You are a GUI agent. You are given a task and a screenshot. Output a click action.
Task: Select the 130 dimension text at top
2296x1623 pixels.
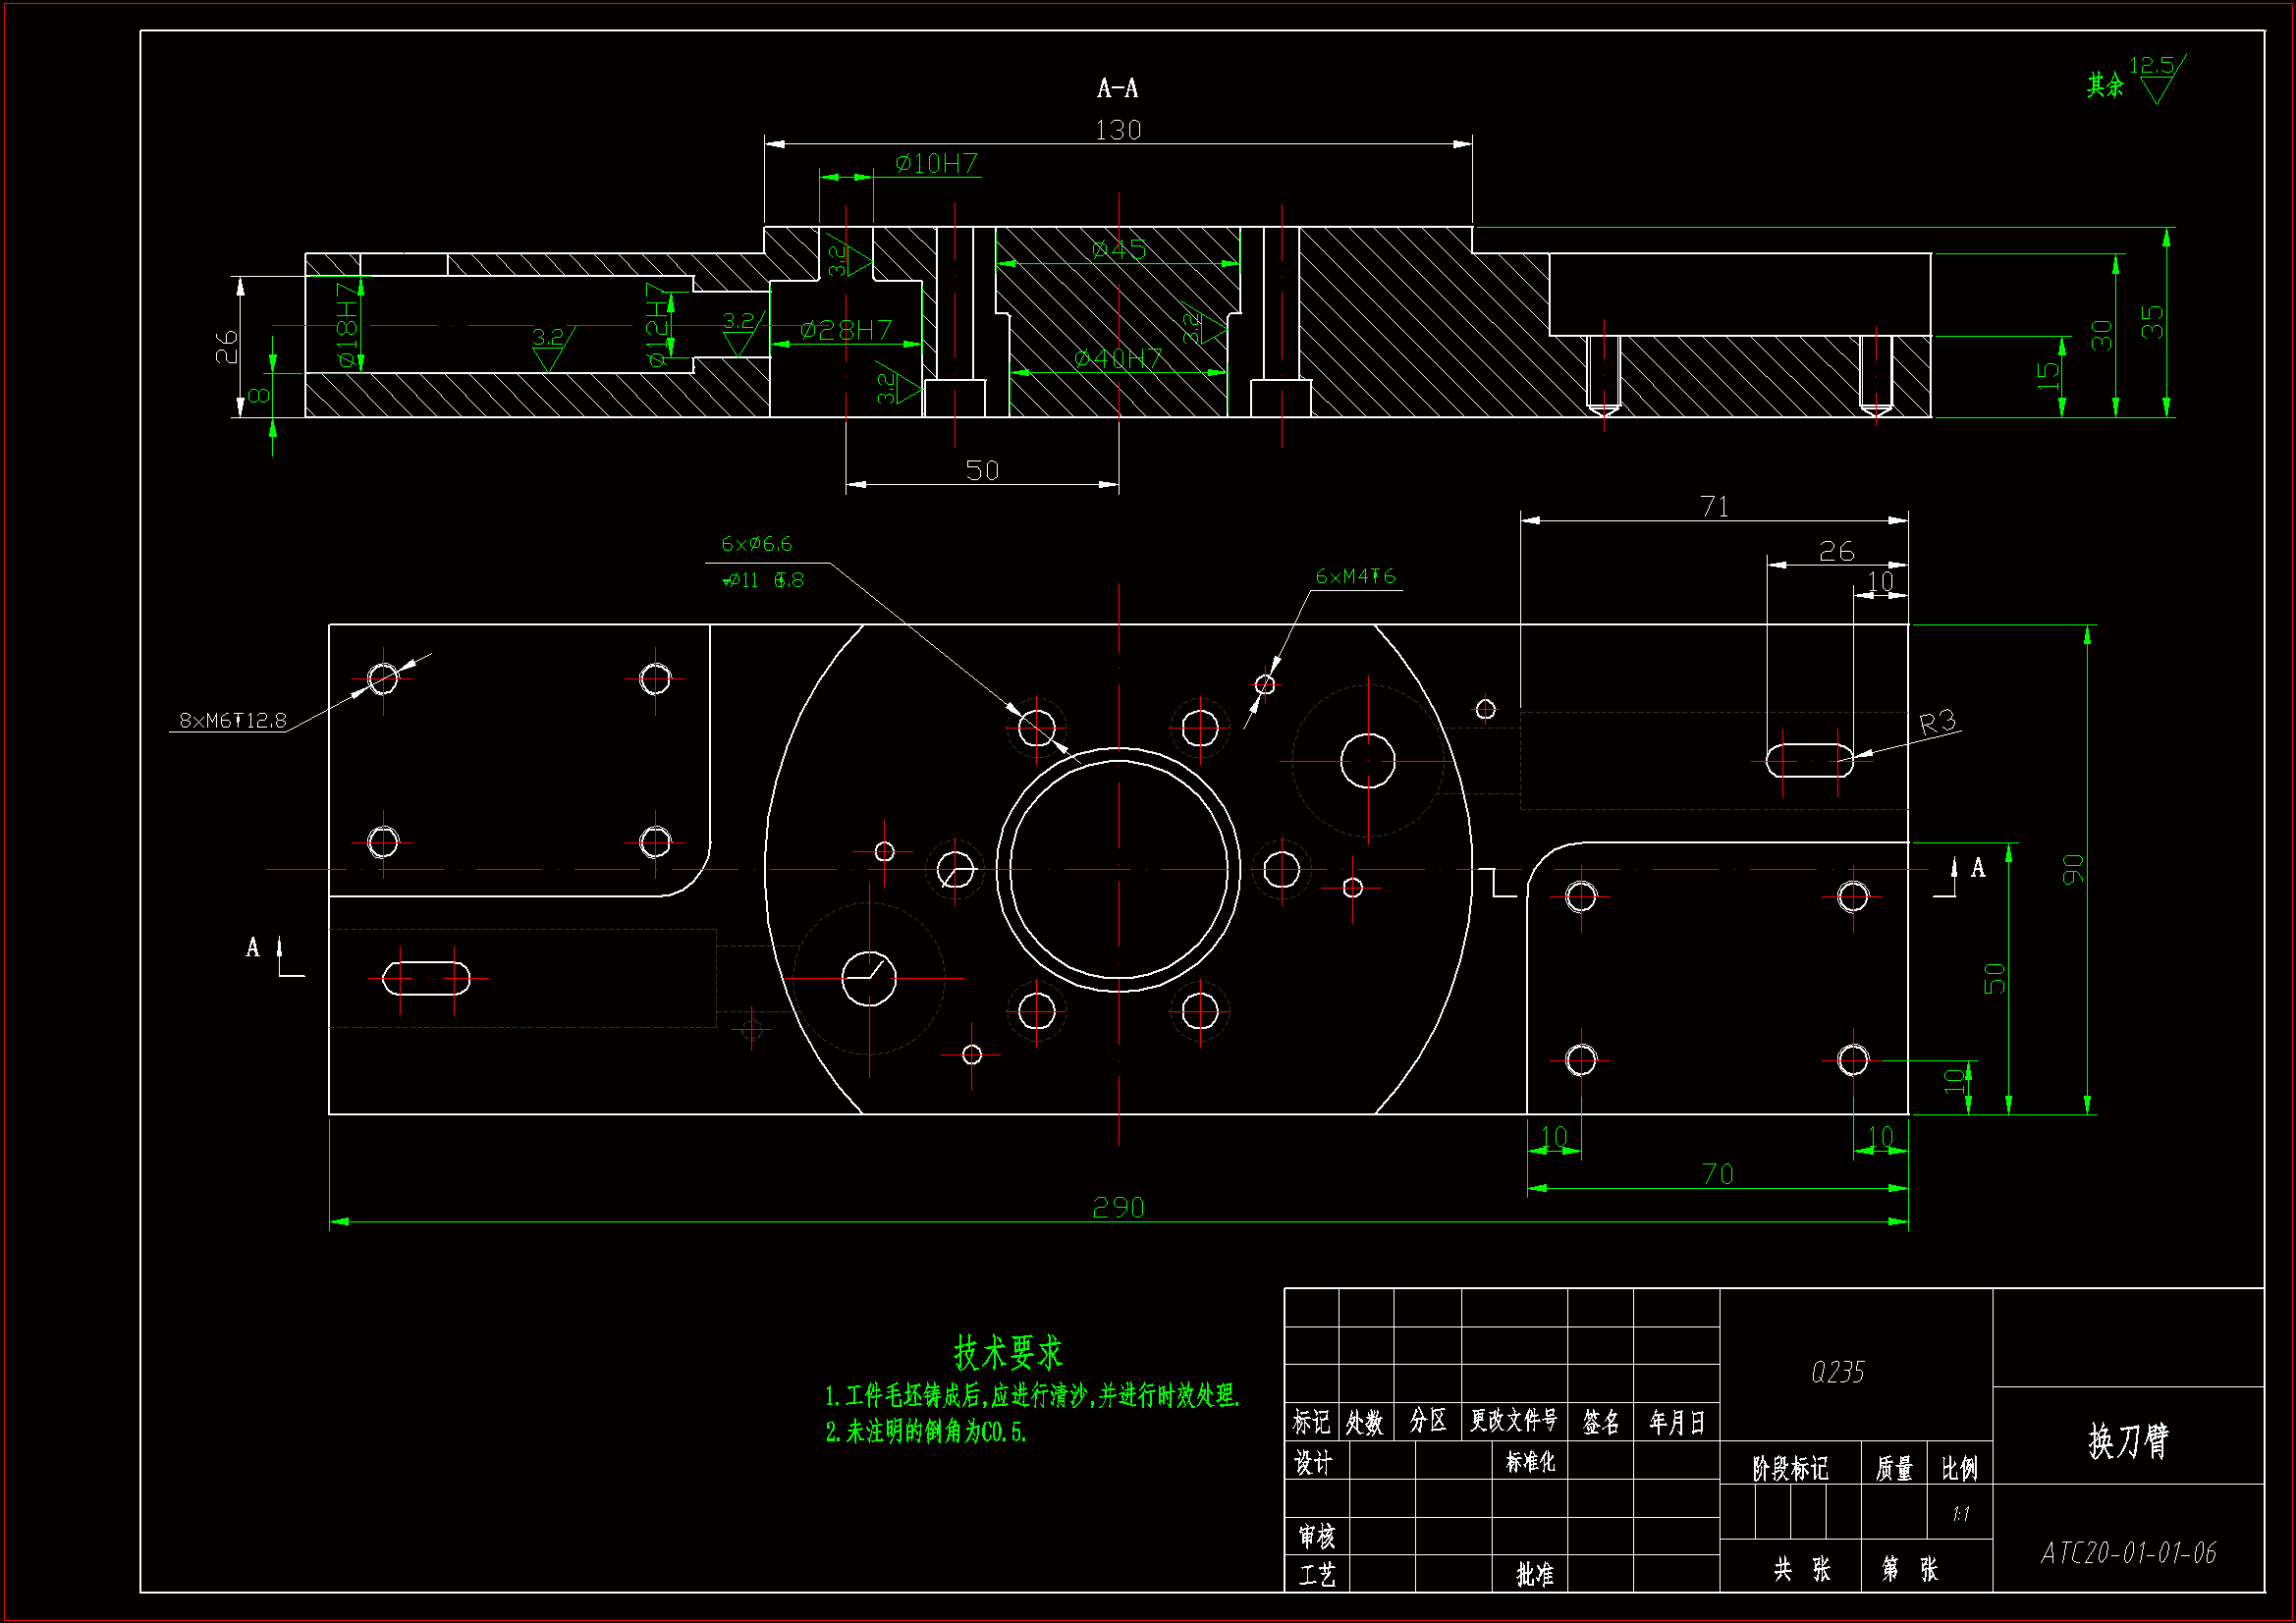tap(1118, 131)
